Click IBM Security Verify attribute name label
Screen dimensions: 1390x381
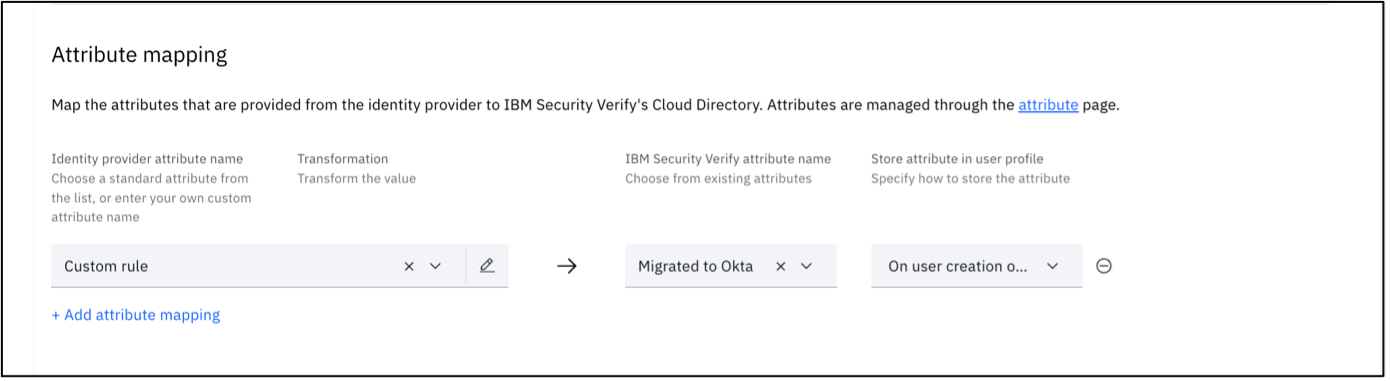coord(728,159)
